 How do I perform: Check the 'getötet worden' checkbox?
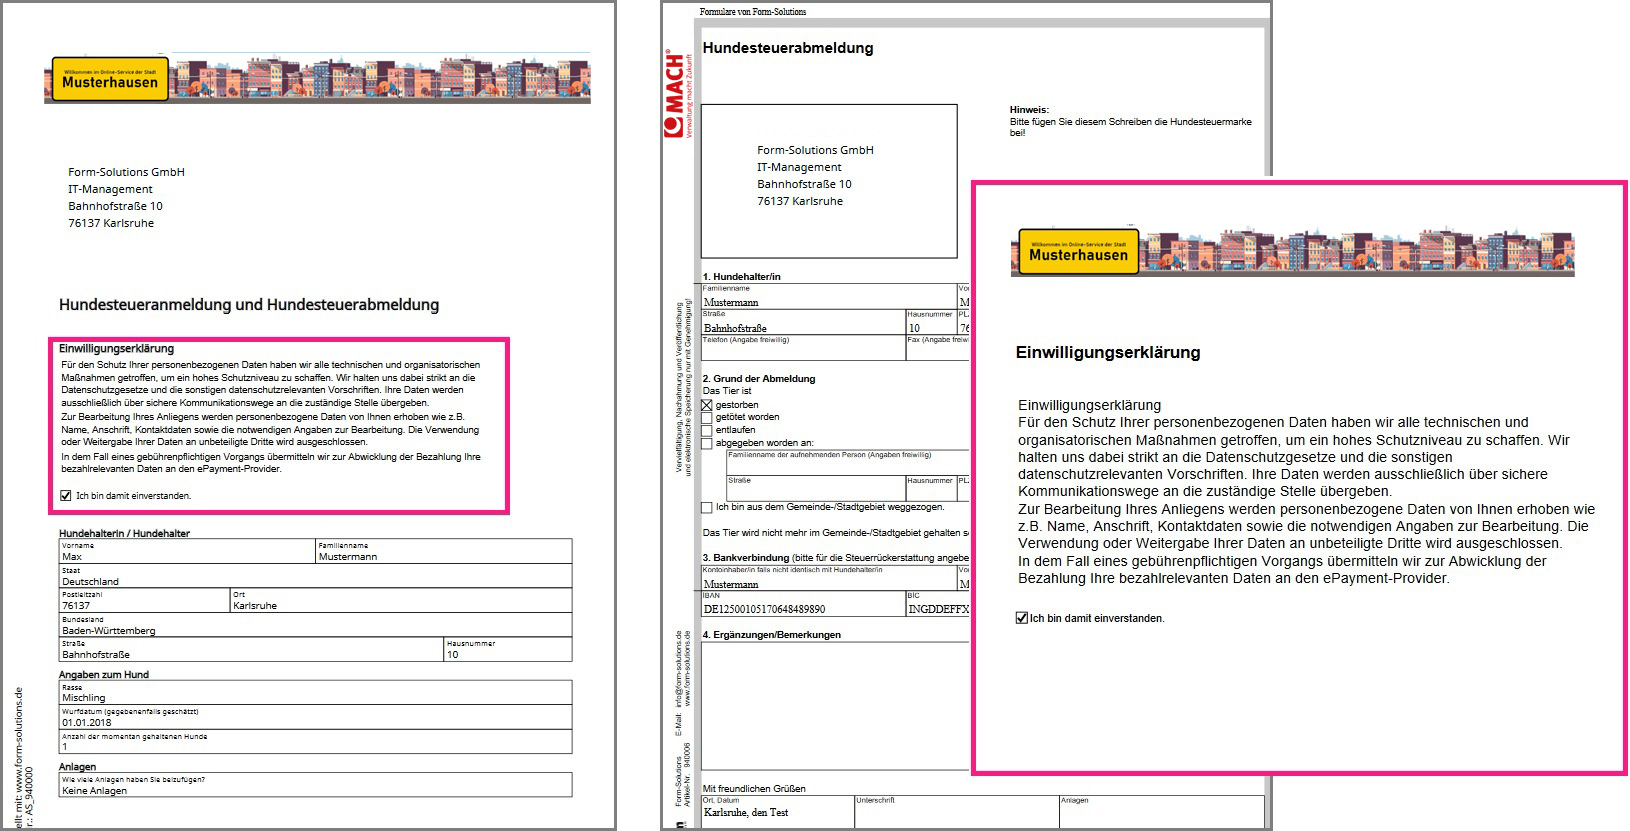click(x=707, y=418)
